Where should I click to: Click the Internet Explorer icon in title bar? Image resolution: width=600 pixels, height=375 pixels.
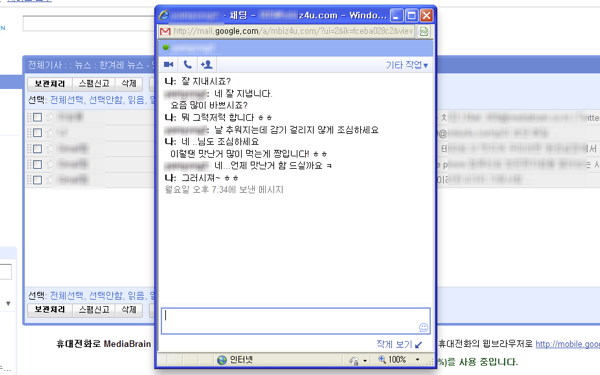(164, 15)
